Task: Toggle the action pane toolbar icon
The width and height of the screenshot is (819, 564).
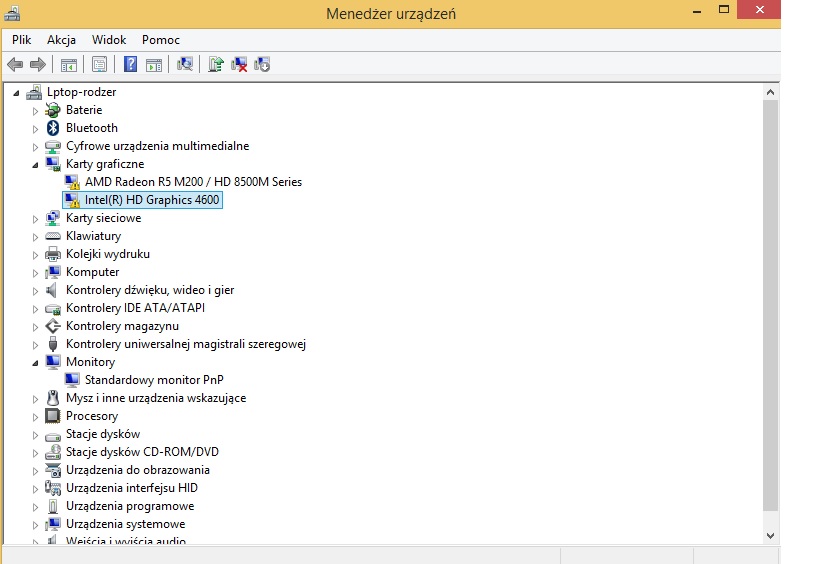Action: point(154,65)
